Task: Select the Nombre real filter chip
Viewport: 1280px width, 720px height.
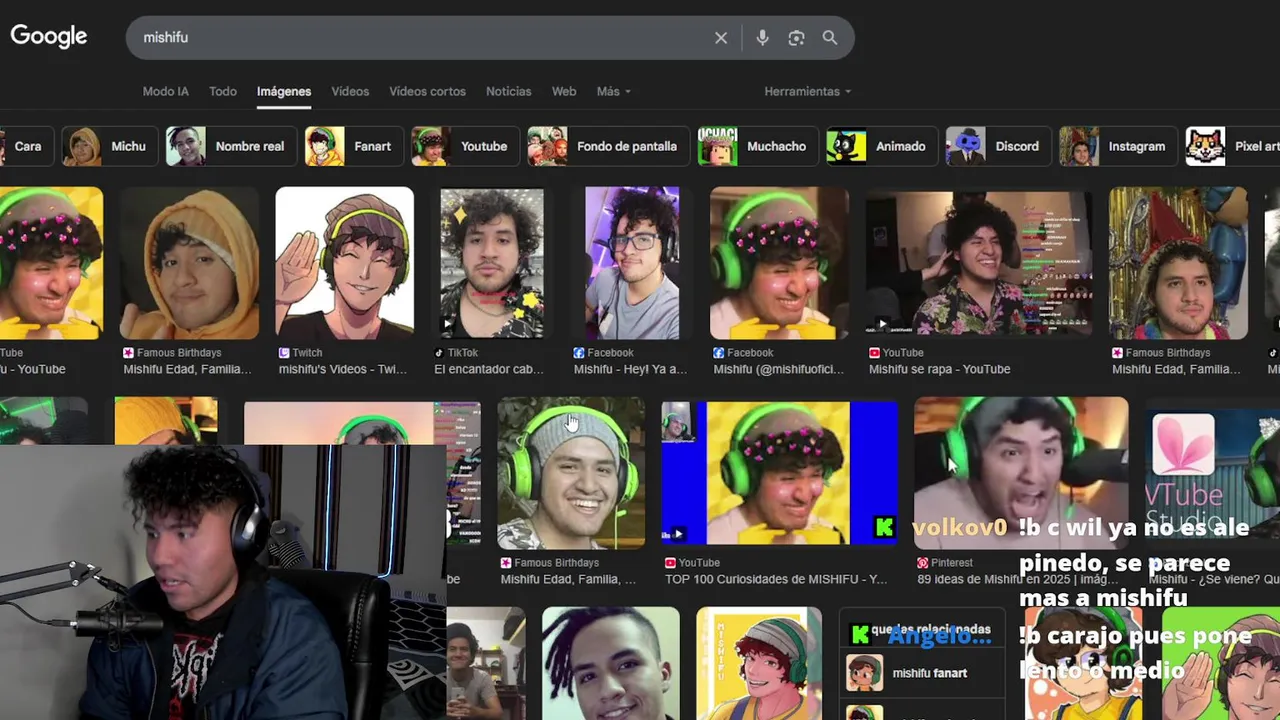Action: [231, 146]
